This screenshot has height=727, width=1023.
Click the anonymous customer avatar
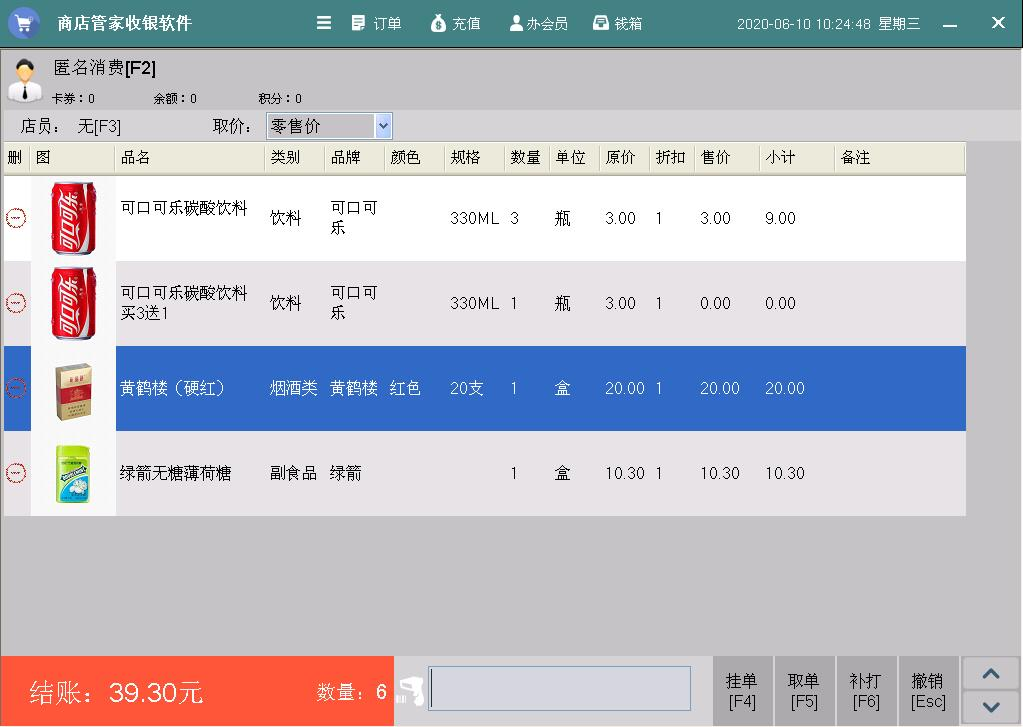pyautogui.click(x=24, y=79)
